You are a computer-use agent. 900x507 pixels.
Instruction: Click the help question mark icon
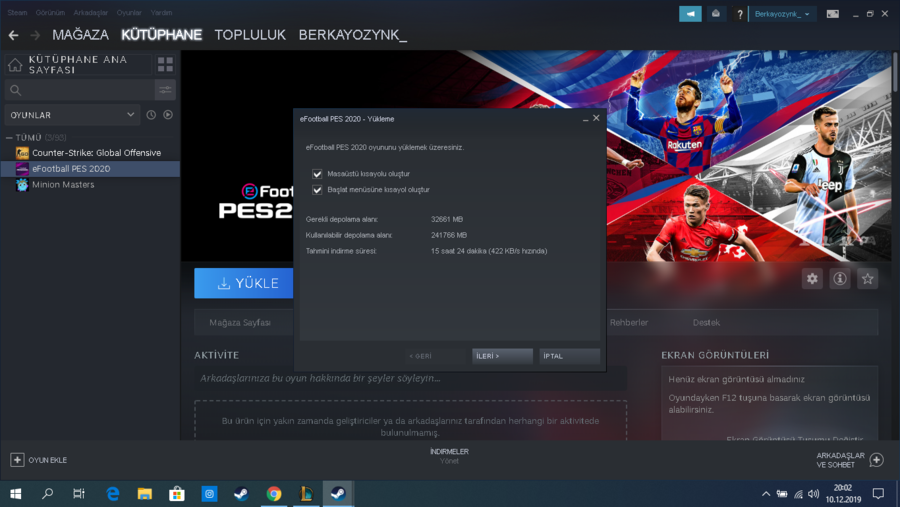tap(739, 14)
